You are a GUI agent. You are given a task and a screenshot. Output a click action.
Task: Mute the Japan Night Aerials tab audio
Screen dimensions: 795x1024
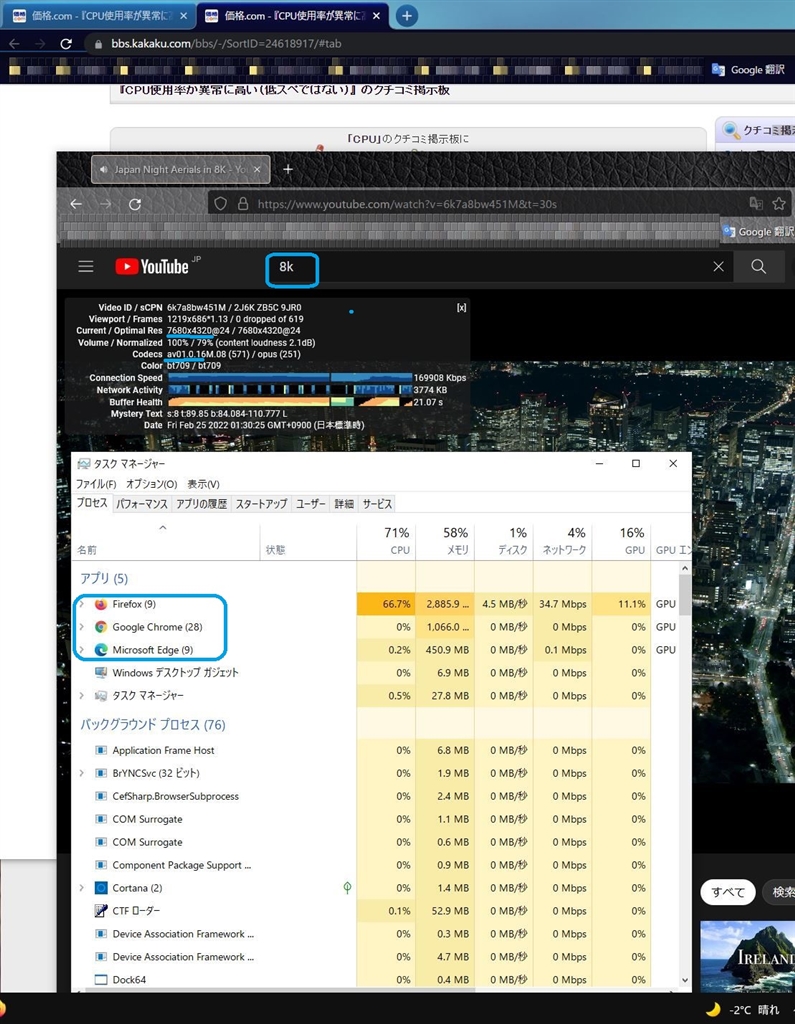point(104,170)
